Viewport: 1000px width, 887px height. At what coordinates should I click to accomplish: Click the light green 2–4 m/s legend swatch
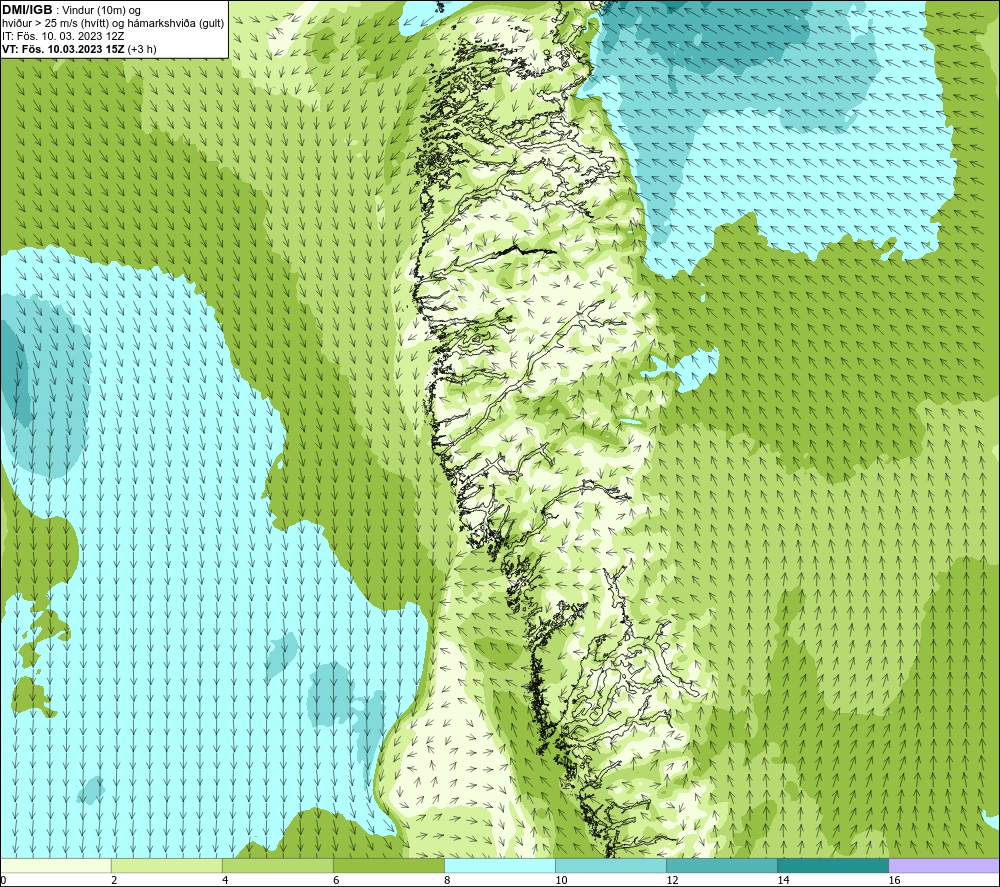(167, 865)
